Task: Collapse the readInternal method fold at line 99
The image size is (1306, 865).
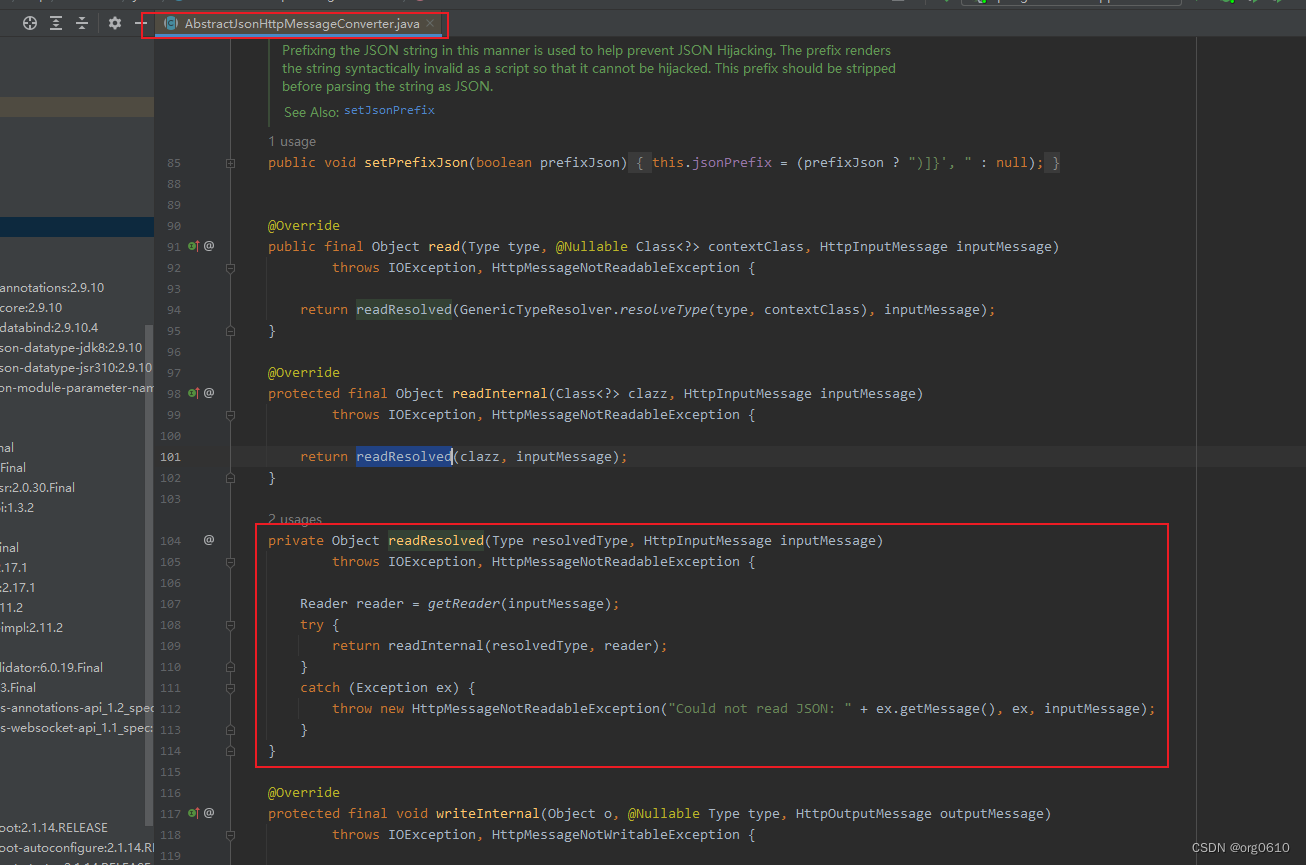Action: [231, 414]
